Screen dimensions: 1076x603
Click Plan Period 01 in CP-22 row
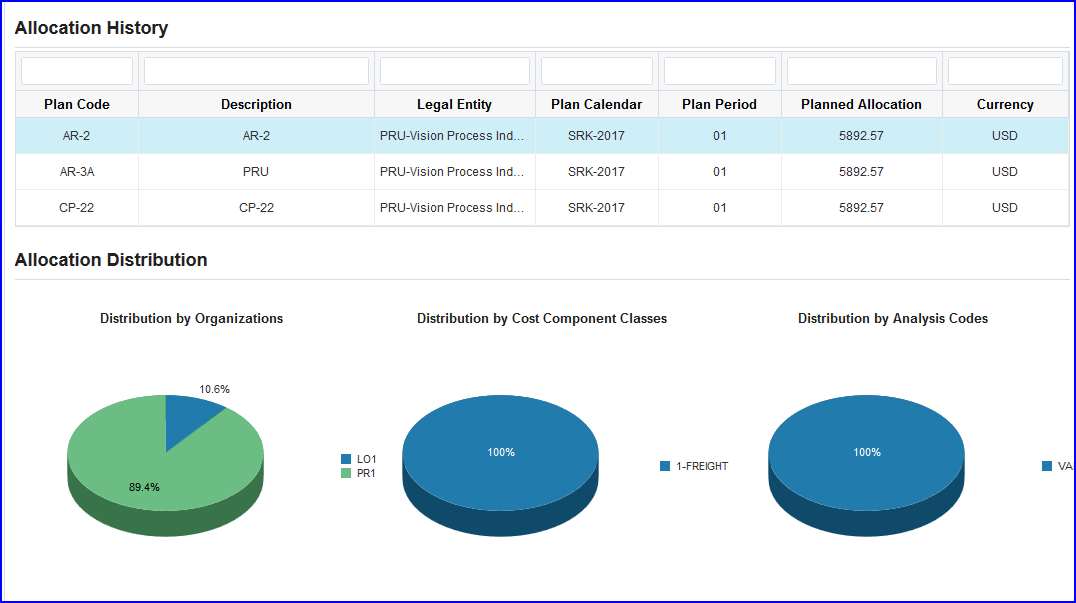(x=719, y=208)
